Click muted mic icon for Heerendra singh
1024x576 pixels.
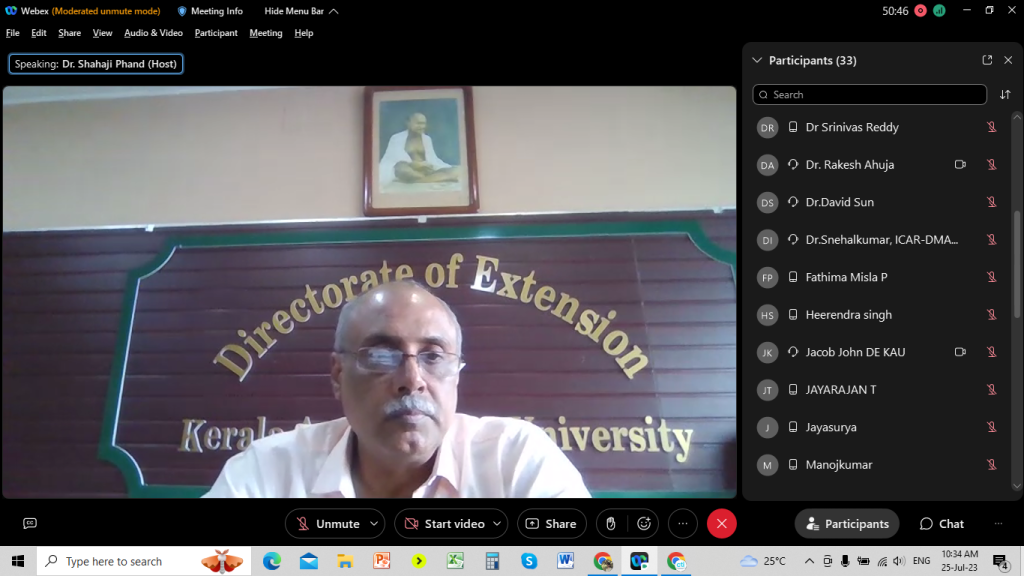pos(991,315)
